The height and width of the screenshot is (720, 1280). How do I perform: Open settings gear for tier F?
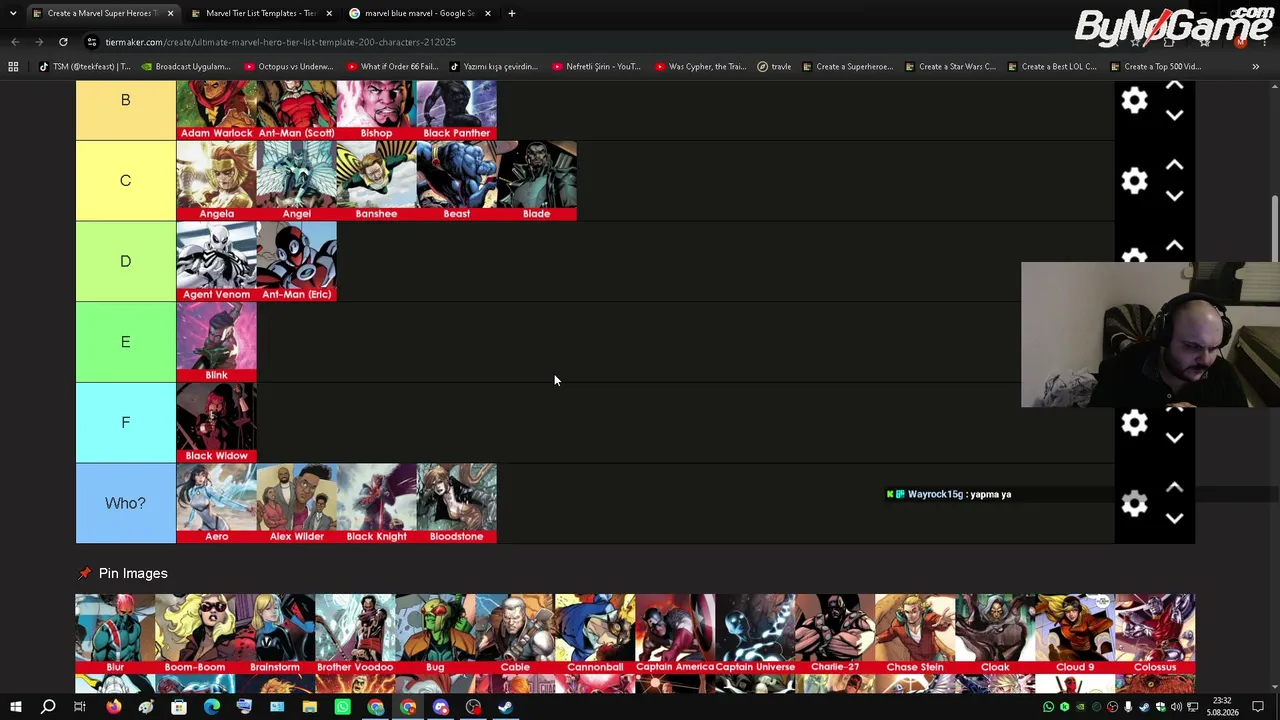tap(1134, 423)
